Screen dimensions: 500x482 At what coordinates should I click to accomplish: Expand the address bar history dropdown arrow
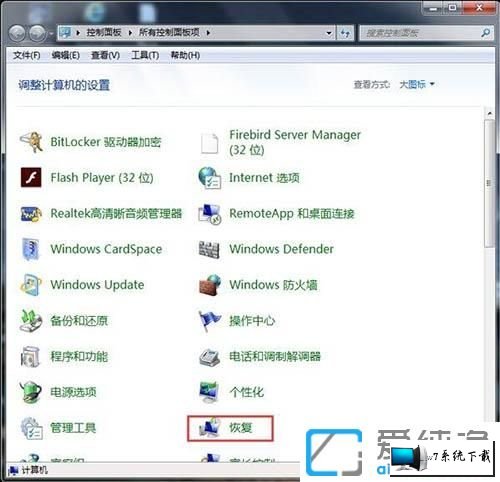click(x=329, y=33)
